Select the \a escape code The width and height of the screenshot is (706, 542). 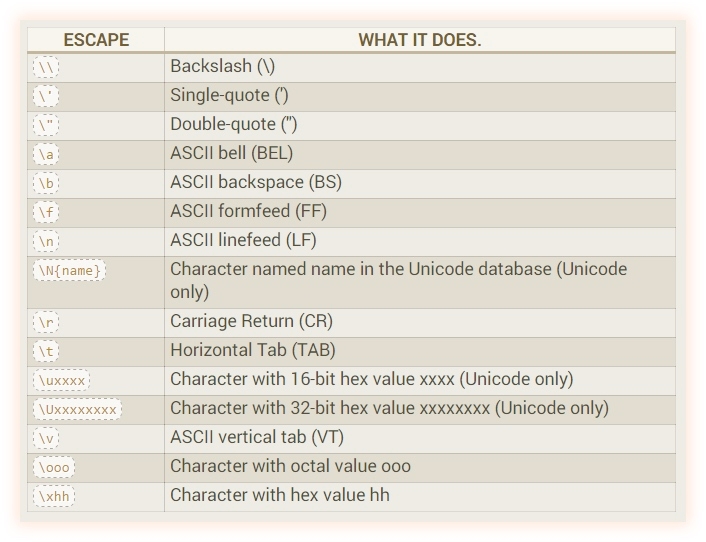tap(47, 154)
